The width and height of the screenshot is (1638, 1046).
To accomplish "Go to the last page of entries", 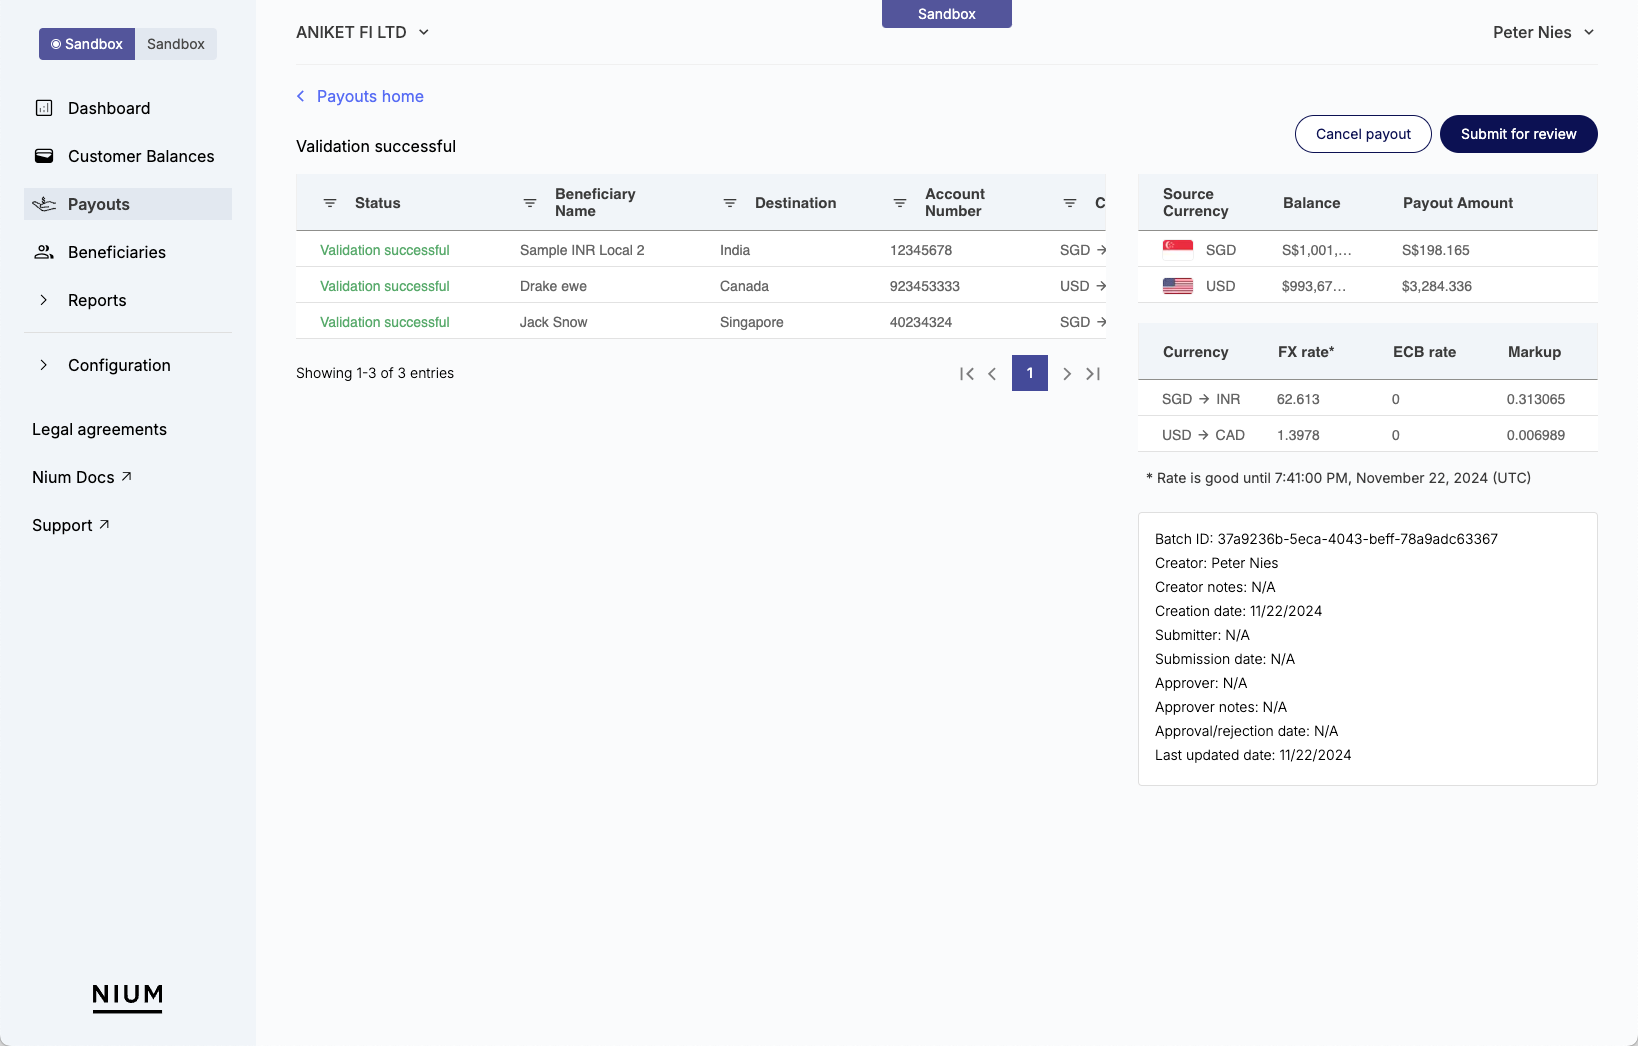I will 1093,373.
